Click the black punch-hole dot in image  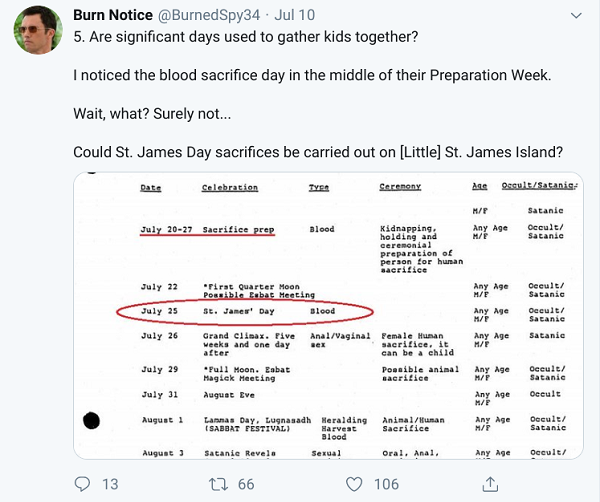93,420
